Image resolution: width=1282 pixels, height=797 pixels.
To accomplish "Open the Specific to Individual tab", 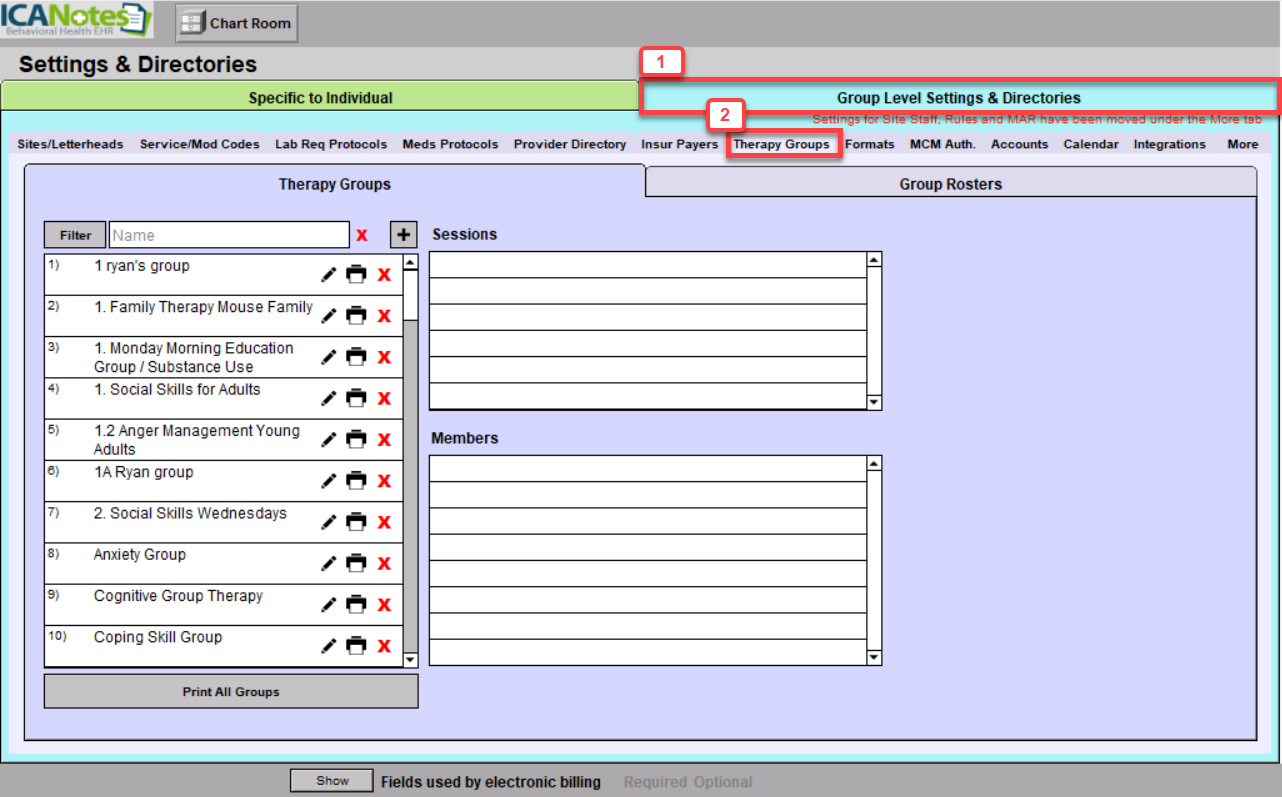I will 320,98.
